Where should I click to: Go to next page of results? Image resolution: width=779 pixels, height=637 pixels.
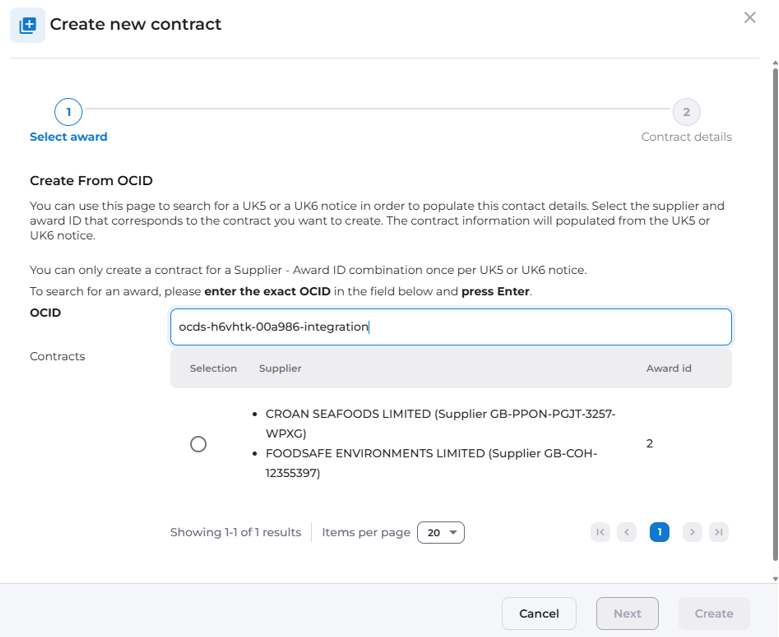[692, 532]
